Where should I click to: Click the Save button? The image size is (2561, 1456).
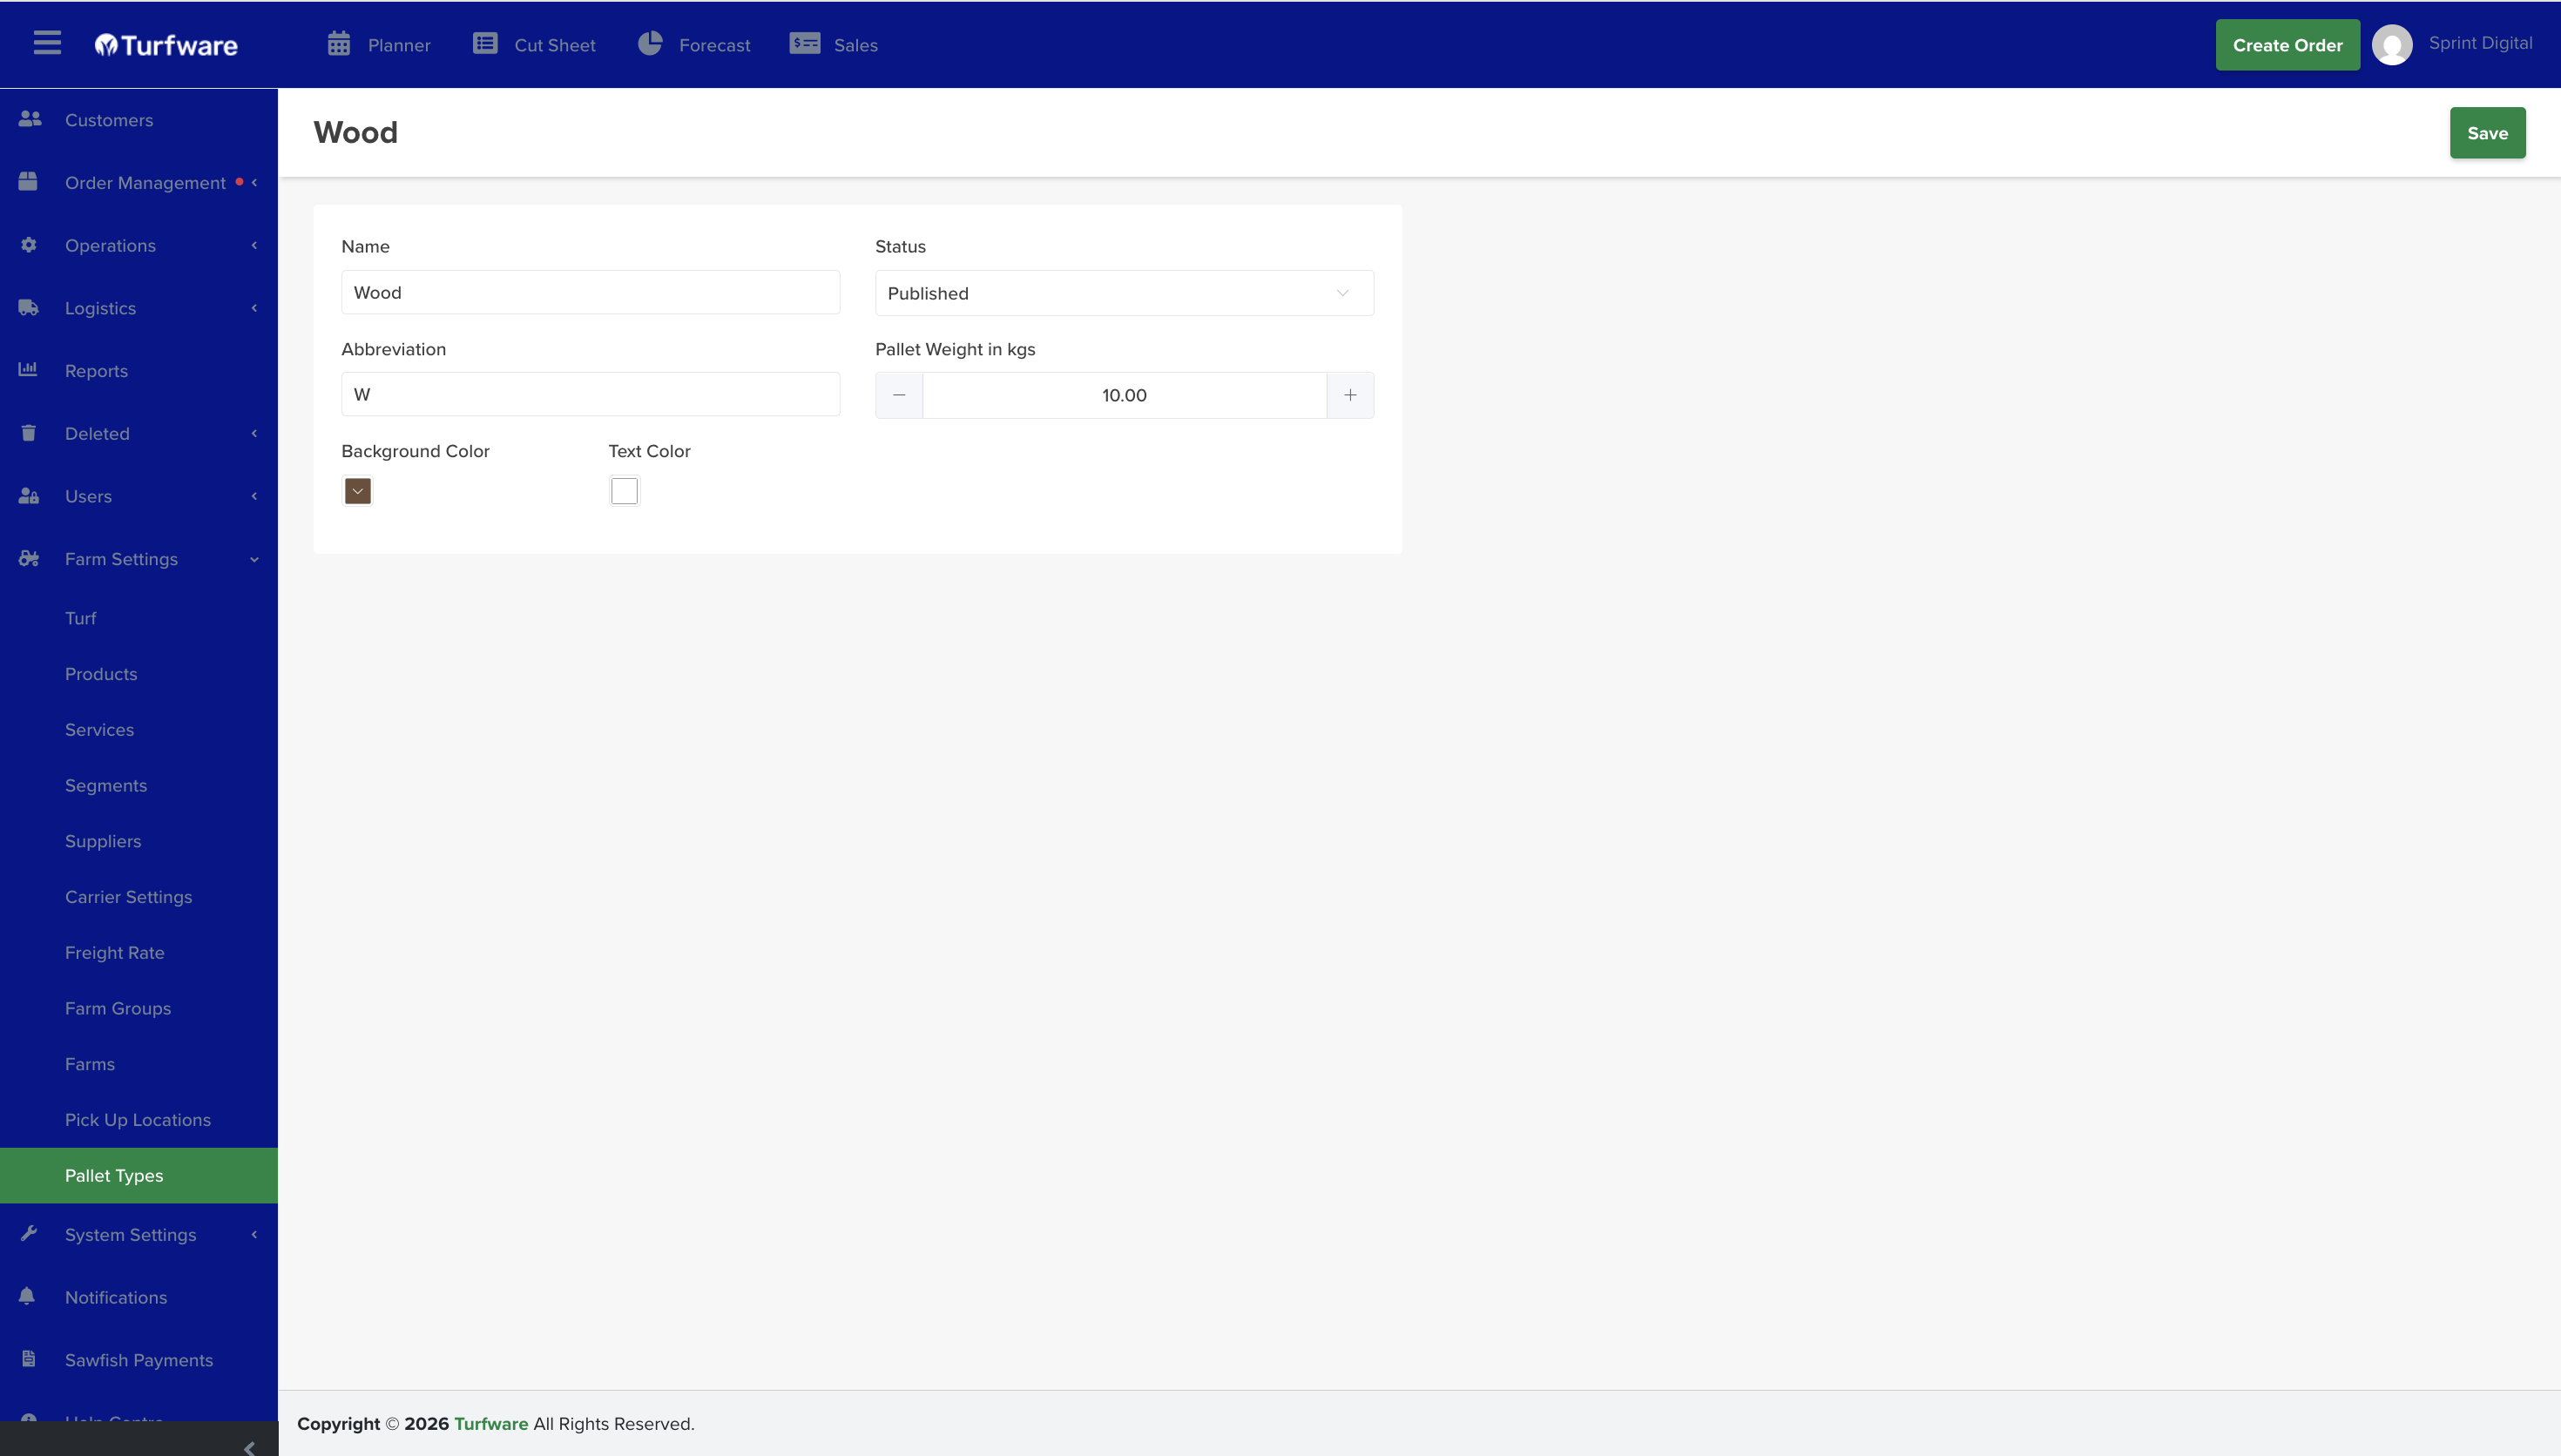2487,133
